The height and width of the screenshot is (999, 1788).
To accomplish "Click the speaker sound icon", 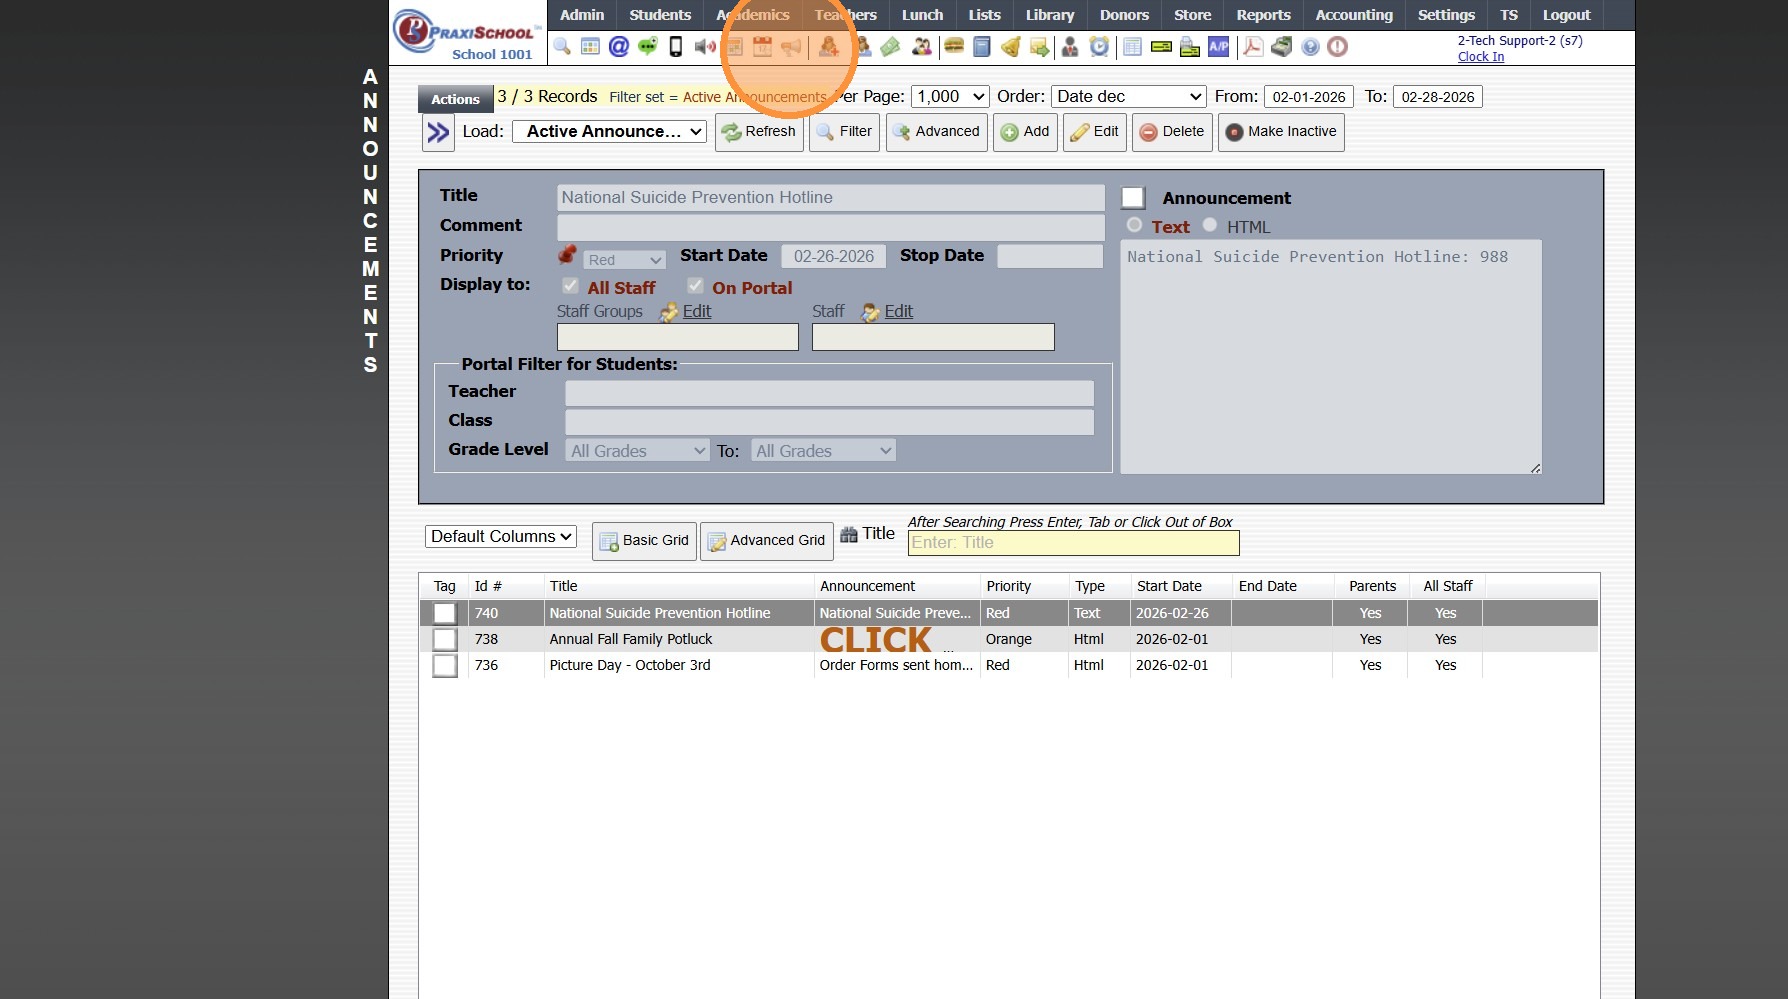I will coord(705,47).
